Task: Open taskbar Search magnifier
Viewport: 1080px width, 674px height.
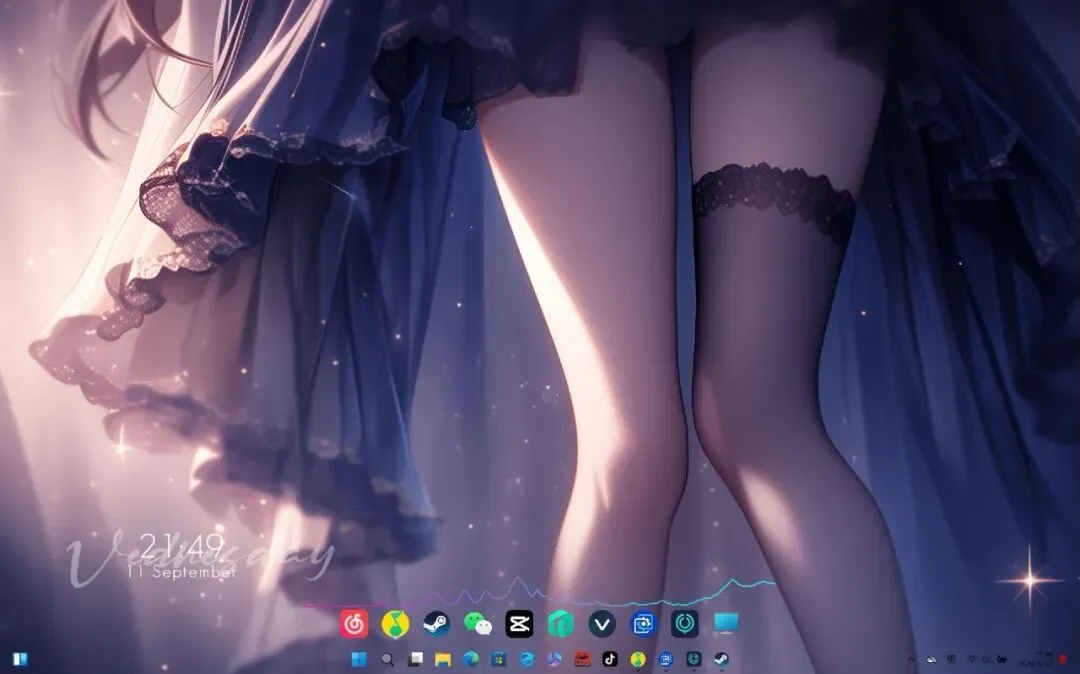Action: (388, 660)
